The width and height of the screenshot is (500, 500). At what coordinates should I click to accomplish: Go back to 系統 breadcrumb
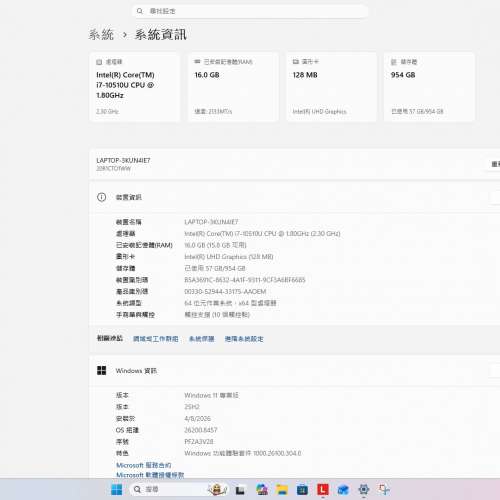(x=101, y=35)
